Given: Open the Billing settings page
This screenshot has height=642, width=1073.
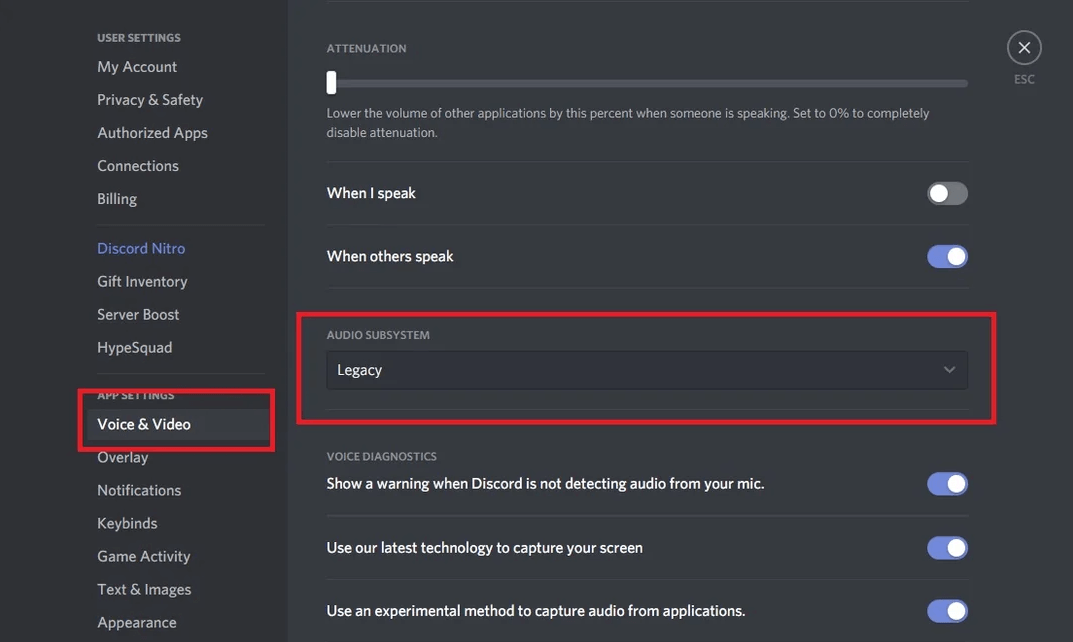Looking at the screenshot, I should [117, 199].
